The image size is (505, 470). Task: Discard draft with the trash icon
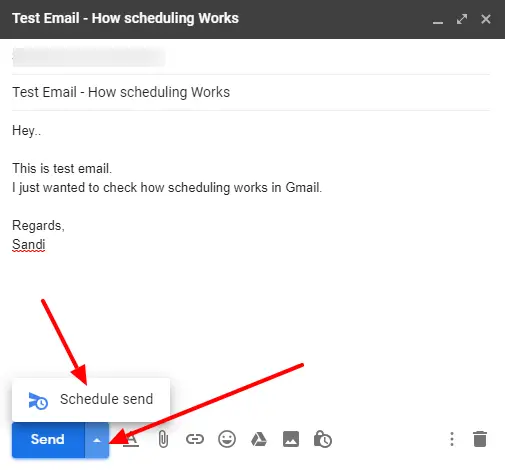point(480,439)
